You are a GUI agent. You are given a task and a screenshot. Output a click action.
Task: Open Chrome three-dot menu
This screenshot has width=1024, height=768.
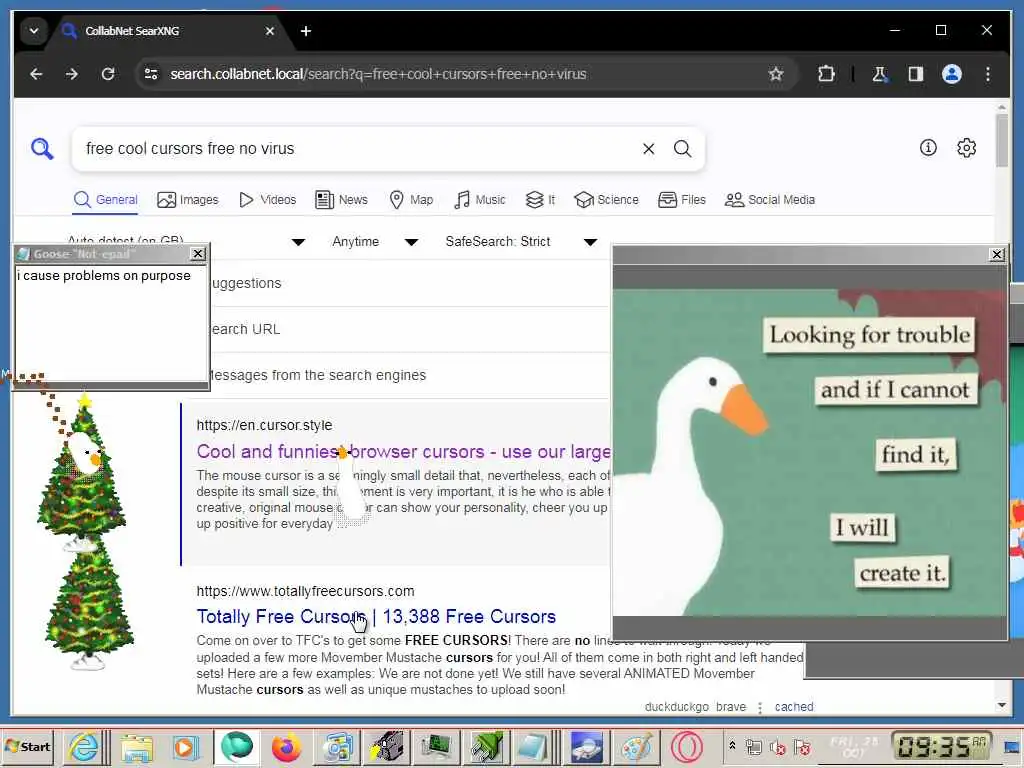click(987, 74)
